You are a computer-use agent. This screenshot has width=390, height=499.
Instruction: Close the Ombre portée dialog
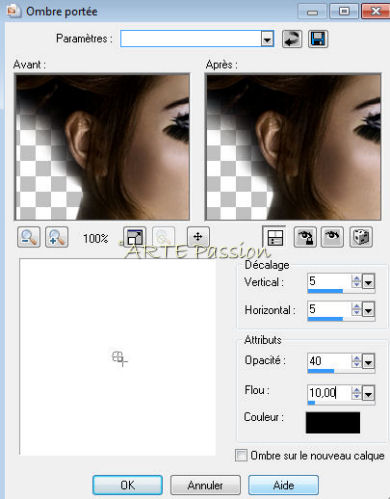click(x=375, y=12)
